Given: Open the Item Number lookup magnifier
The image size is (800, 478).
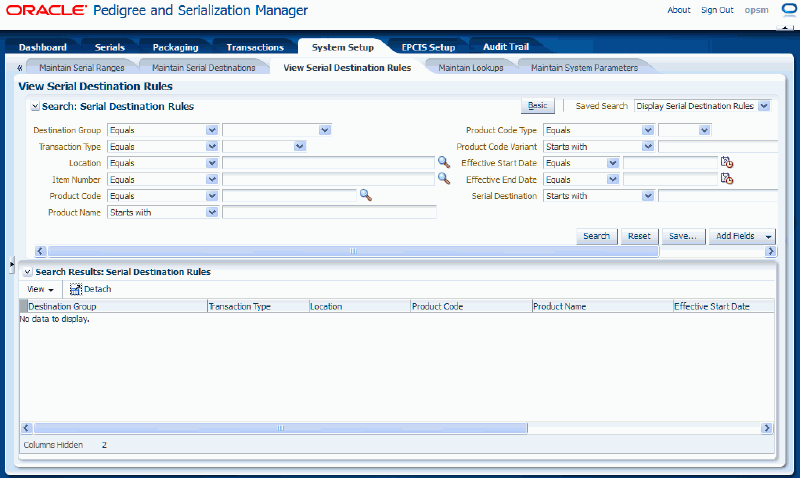Looking at the screenshot, I should [x=444, y=179].
